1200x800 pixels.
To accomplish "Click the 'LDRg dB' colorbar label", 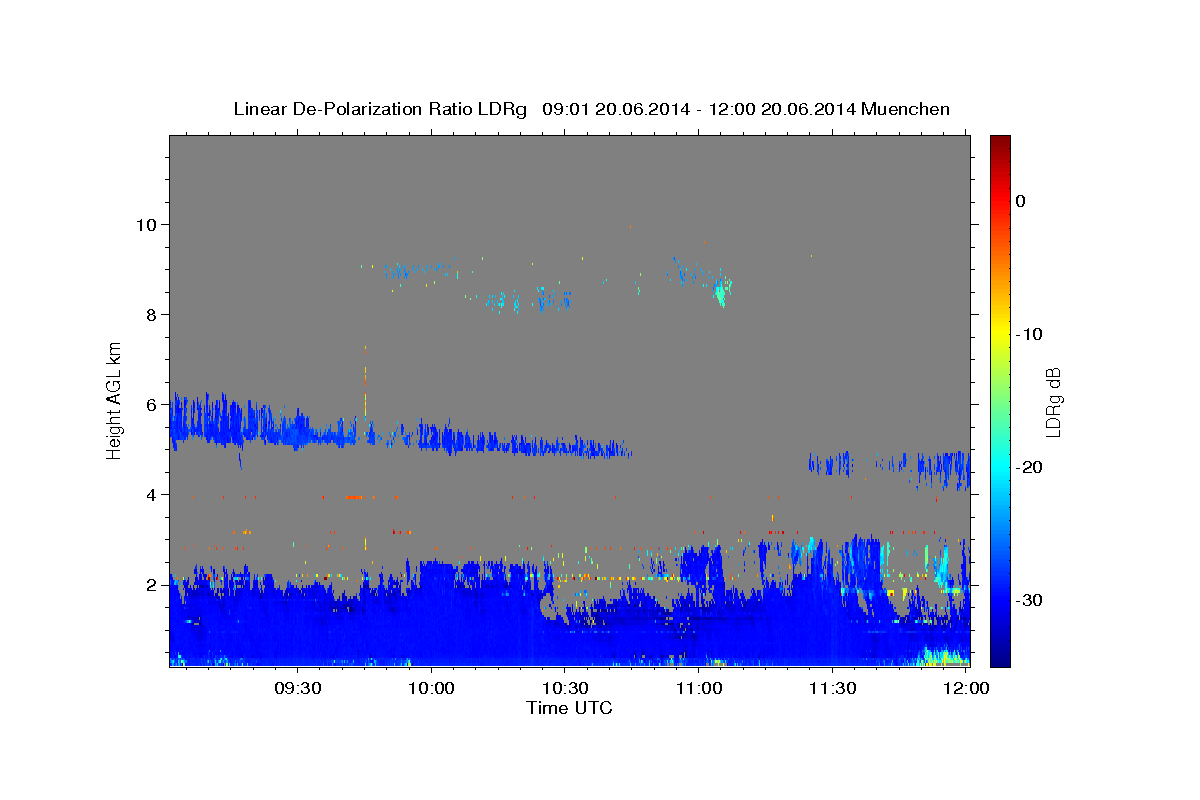I will (x=1053, y=401).
